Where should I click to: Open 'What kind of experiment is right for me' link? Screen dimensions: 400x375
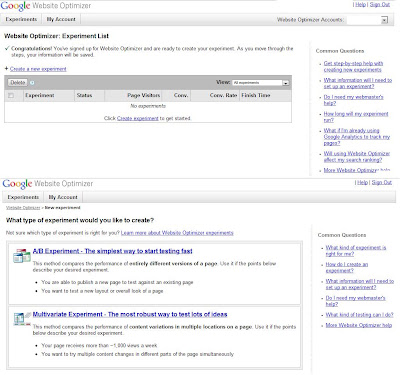pyautogui.click(x=356, y=251)
